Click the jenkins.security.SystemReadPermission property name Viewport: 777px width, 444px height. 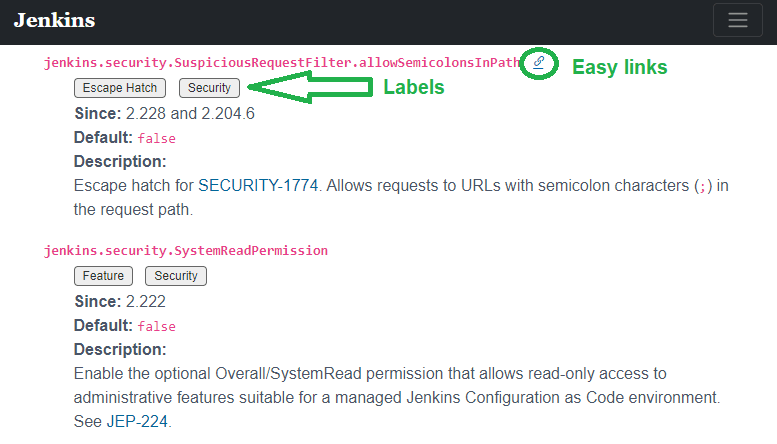click(186, 251)
